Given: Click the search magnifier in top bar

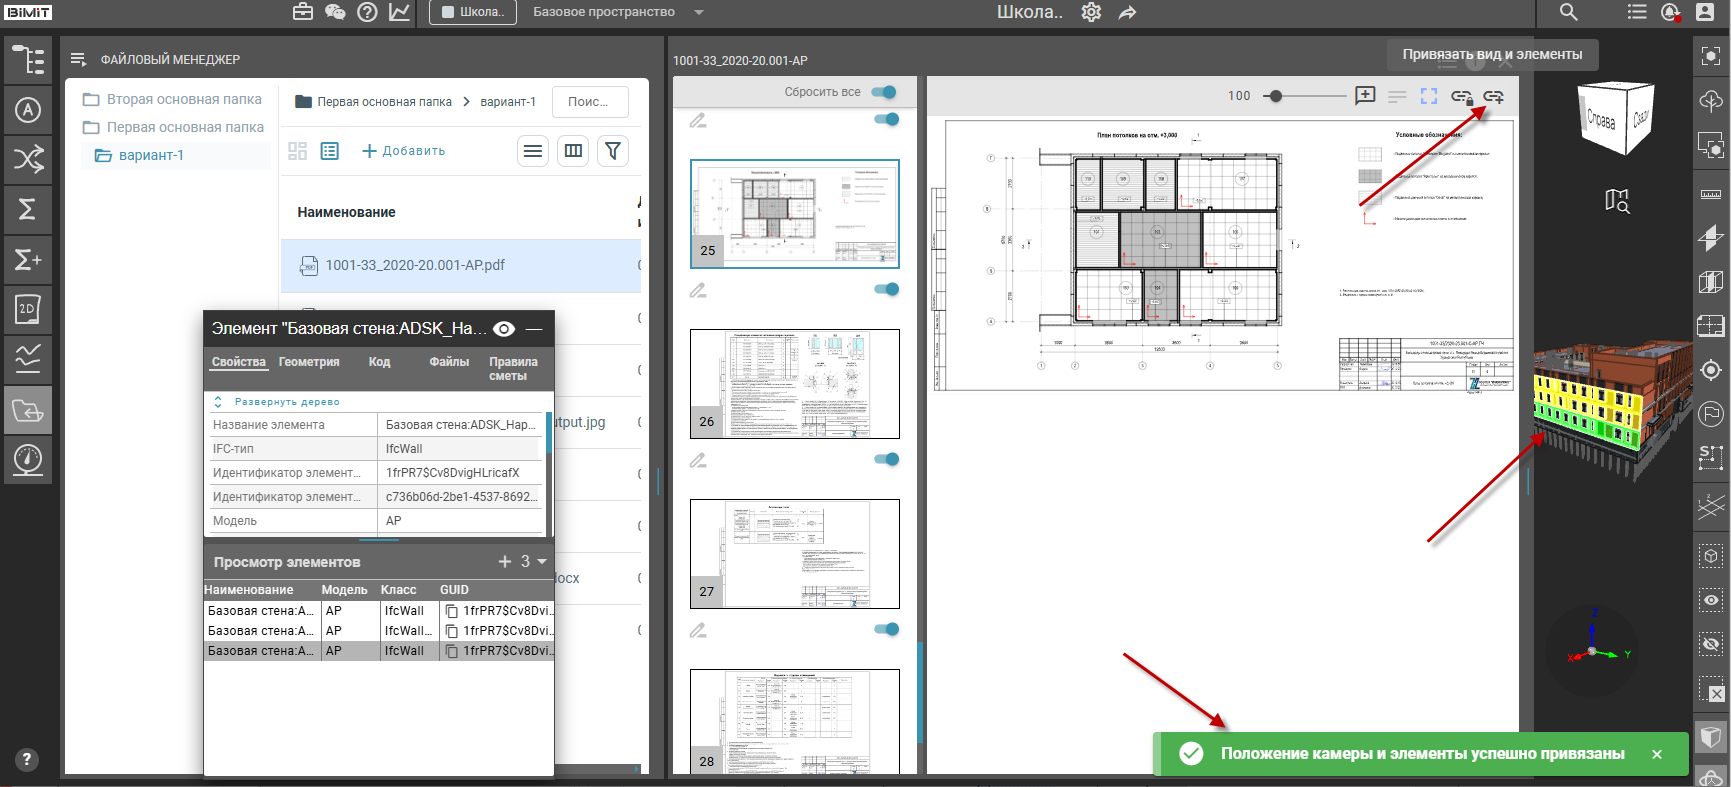Looking at the screenshot, I should tap(1568, 12).
